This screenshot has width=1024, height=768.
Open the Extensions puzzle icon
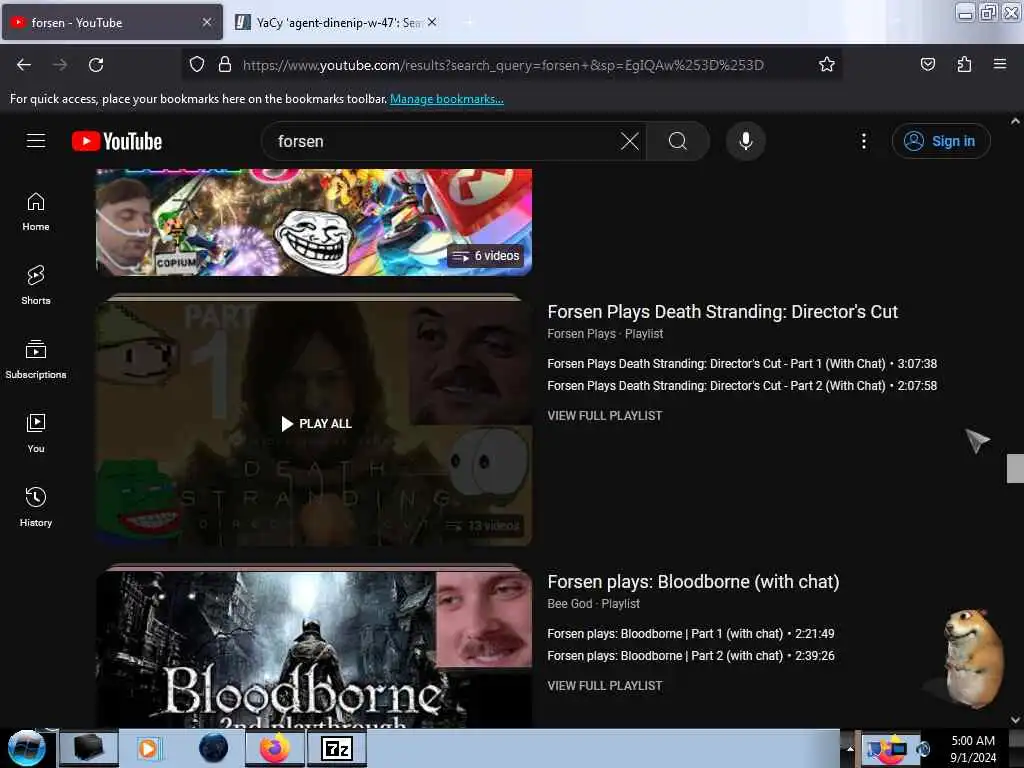(x=964, y=65)
